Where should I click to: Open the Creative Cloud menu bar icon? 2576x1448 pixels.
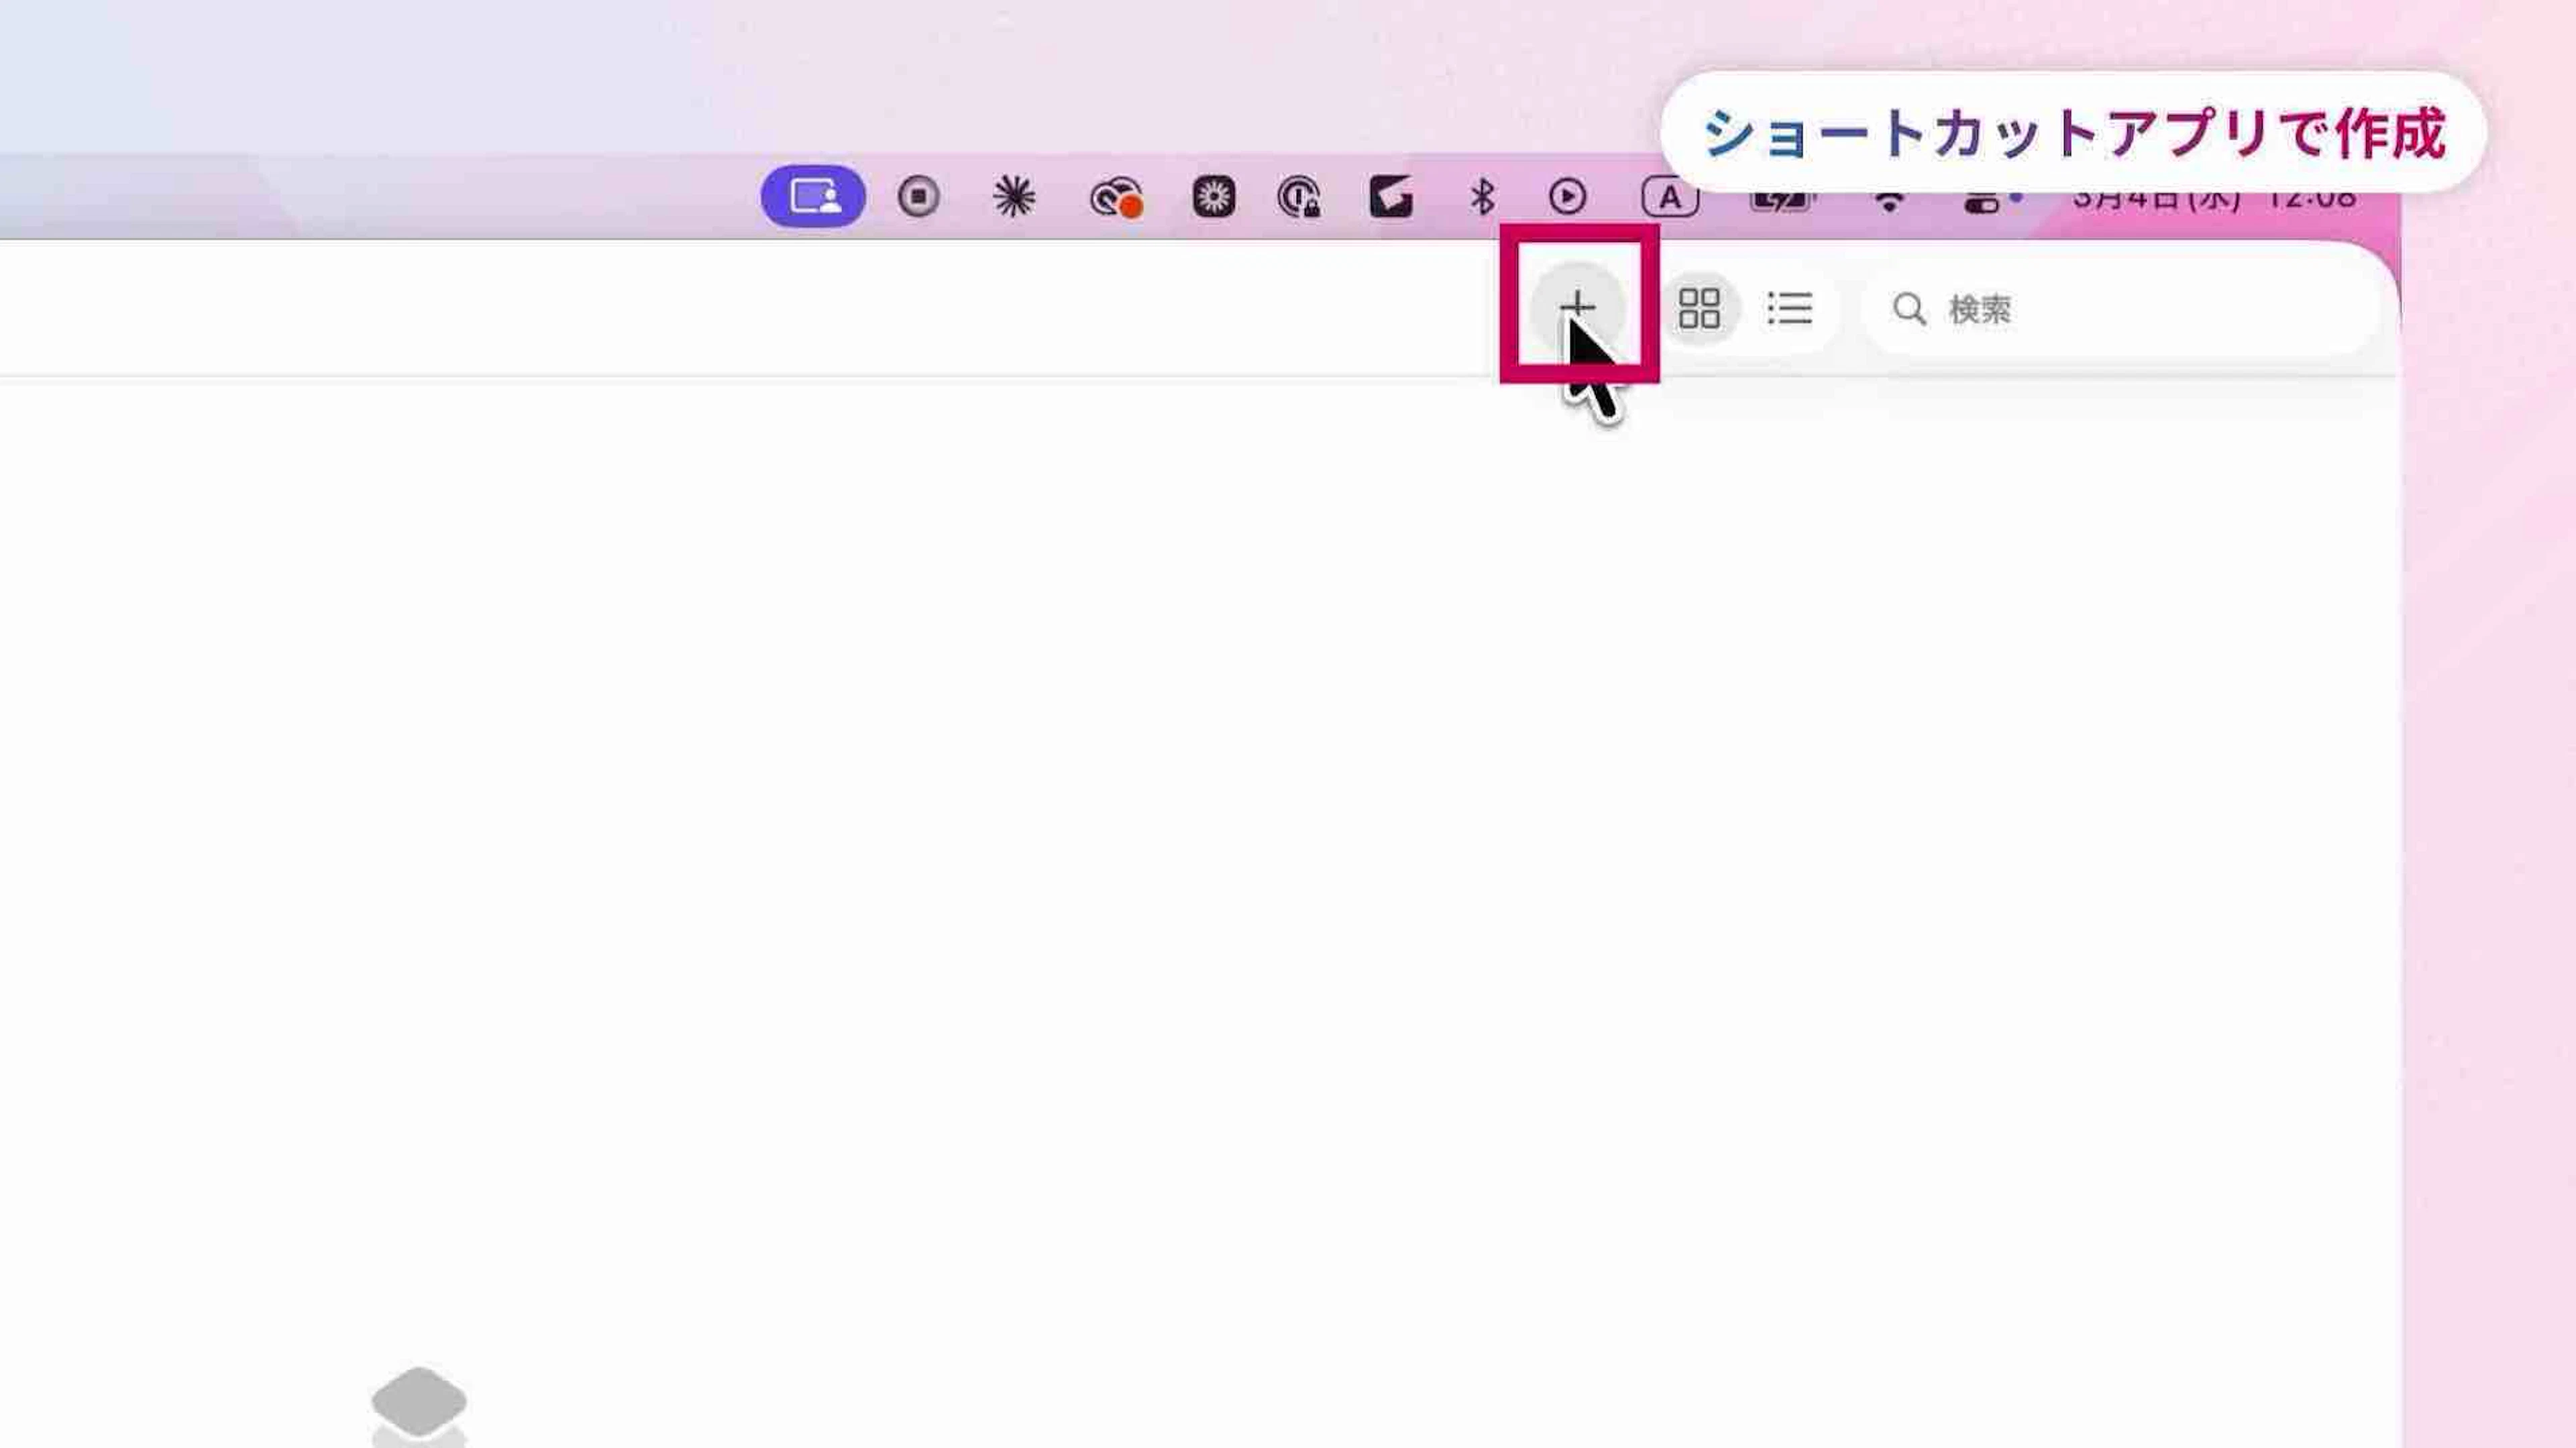pyautogui.click(x=1115, y=198)
